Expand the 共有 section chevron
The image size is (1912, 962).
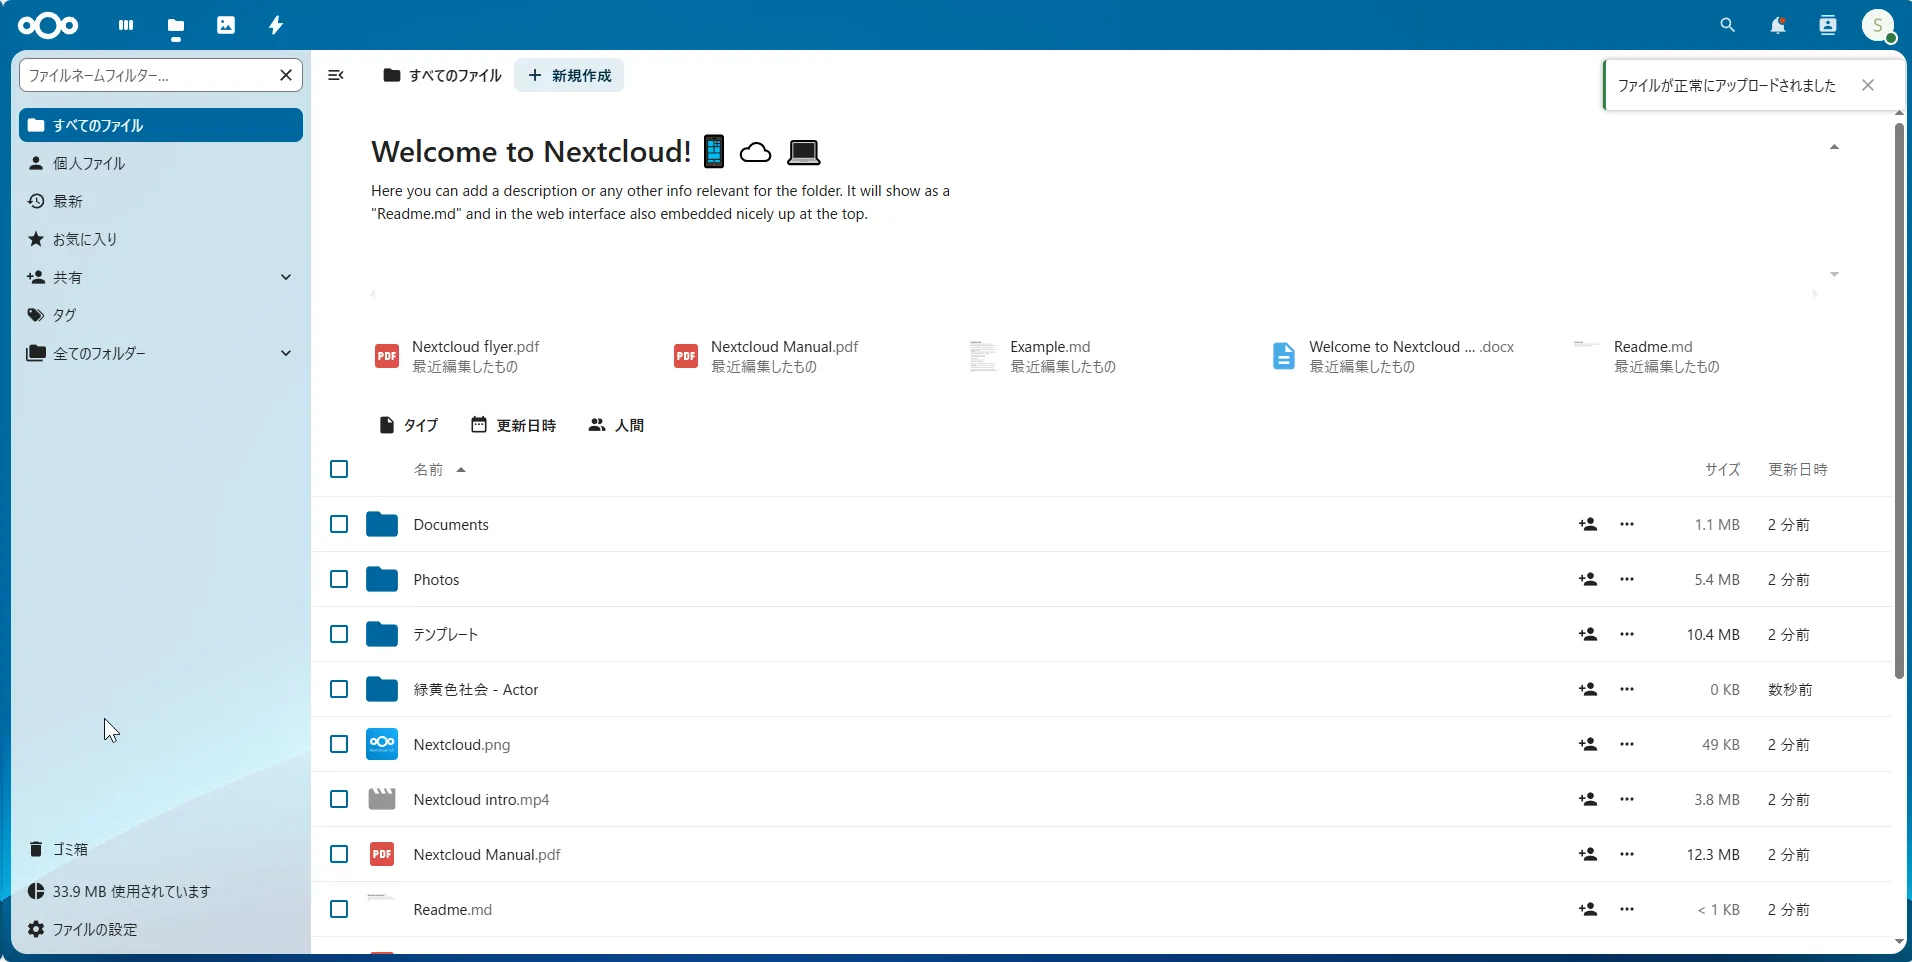pos(286,277)
